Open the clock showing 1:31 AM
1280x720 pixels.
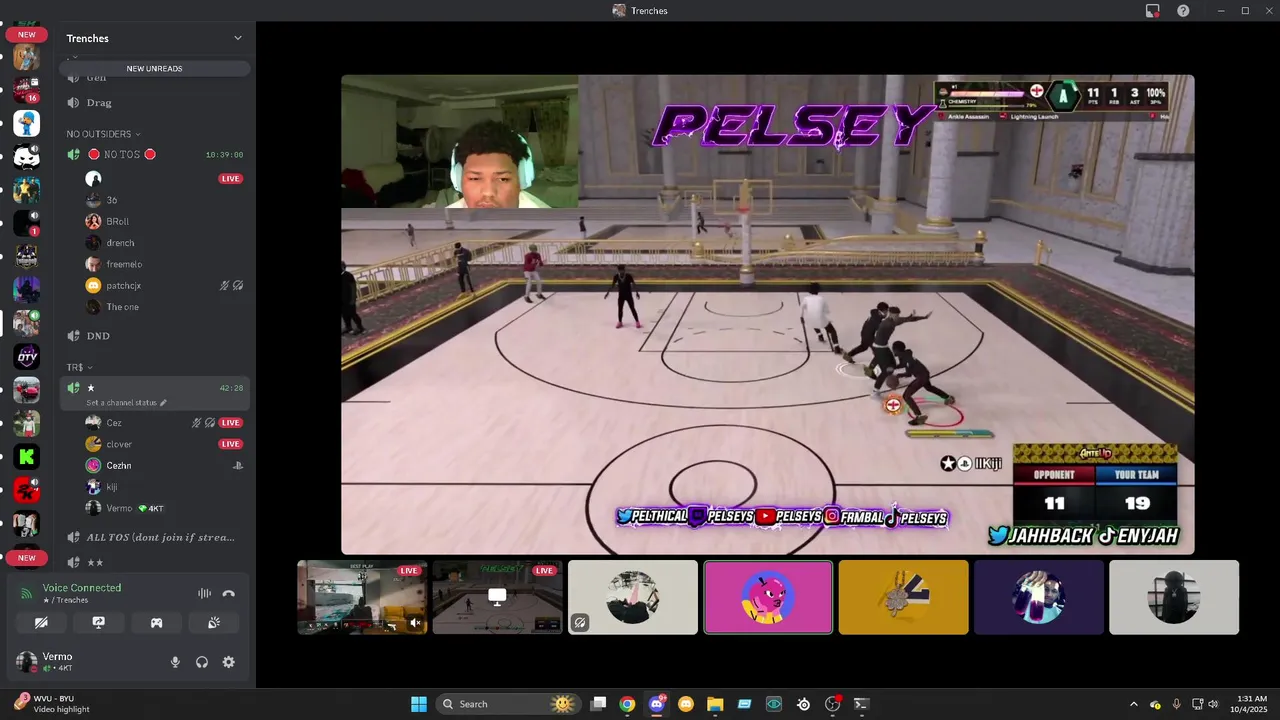pos(1252,704)
